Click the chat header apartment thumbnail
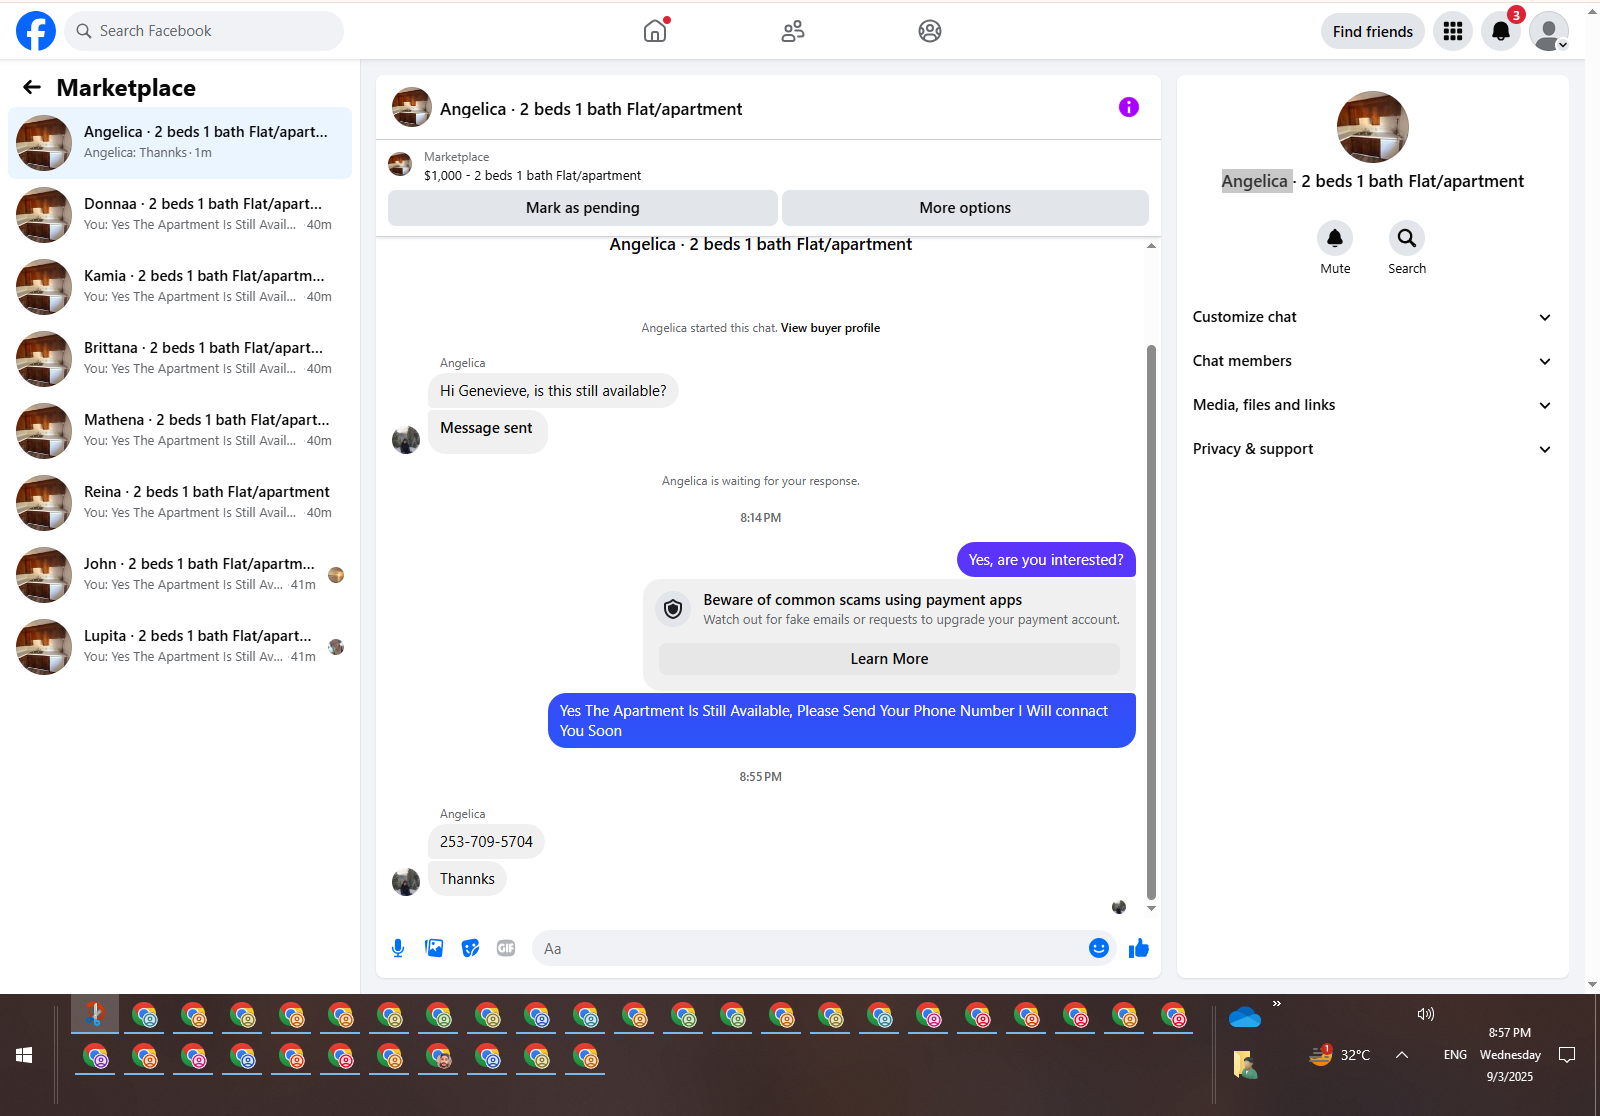Viewport: 1600px width, 1116px height. tap(412, 107)
